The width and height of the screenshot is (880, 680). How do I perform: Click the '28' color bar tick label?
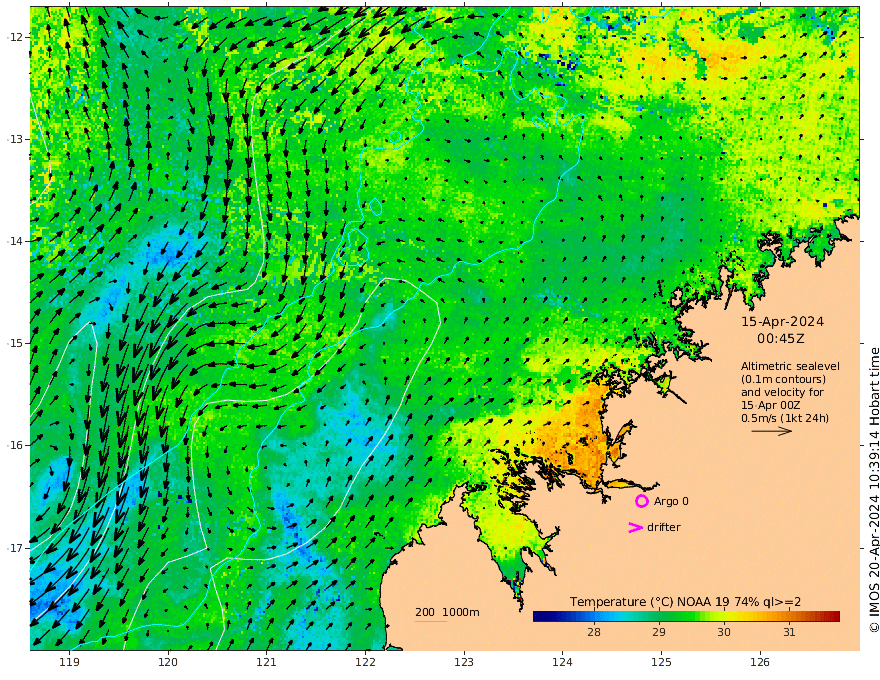[x=594, y=632]
